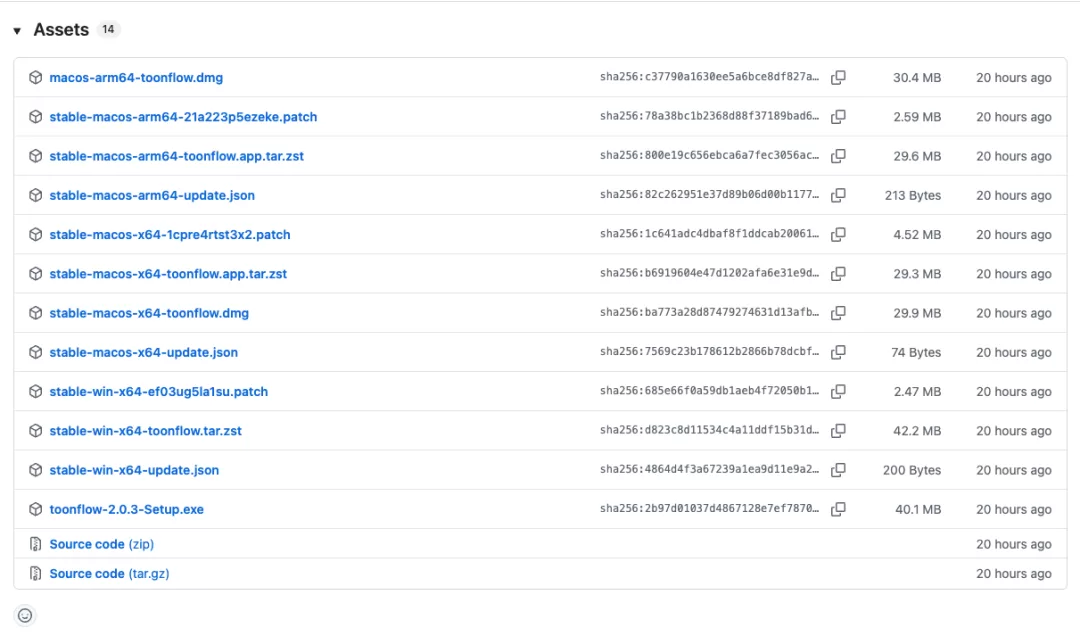This screenshot has width=1080, height=636.
Task: Copy SHA256 hash for macos-arm64-toonflow.dmg
Action: coord(838,77)
